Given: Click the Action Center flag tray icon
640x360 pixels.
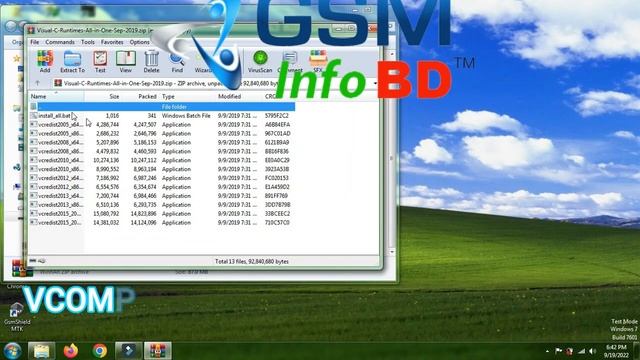Looking at the screenshot, I should pyautogui.click(x=559, y=351).
